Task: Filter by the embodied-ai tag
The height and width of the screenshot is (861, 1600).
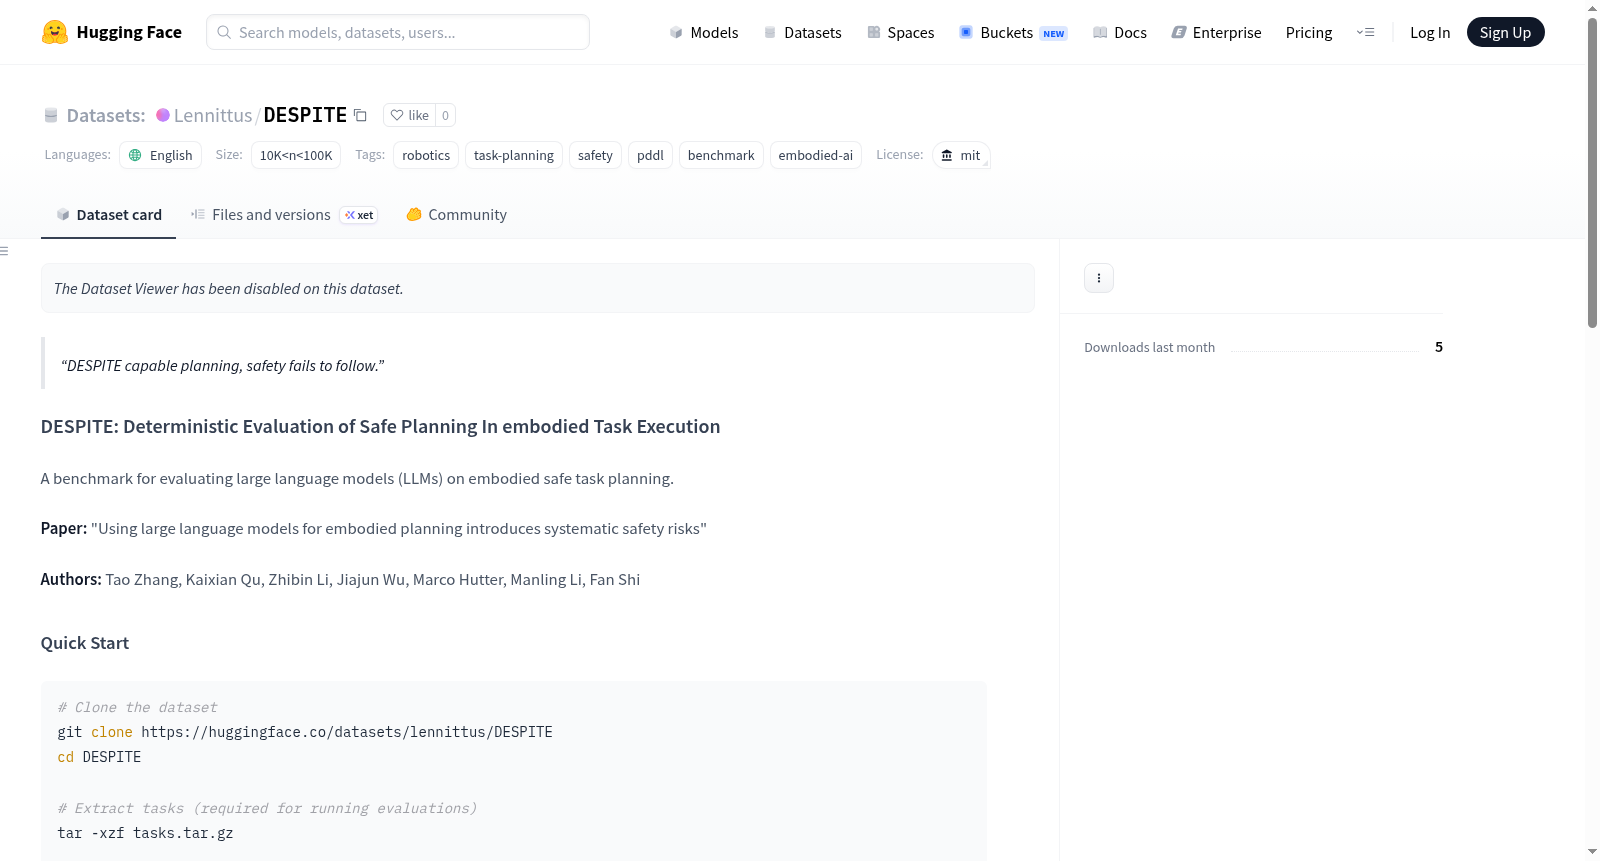Action: (816, 155)
